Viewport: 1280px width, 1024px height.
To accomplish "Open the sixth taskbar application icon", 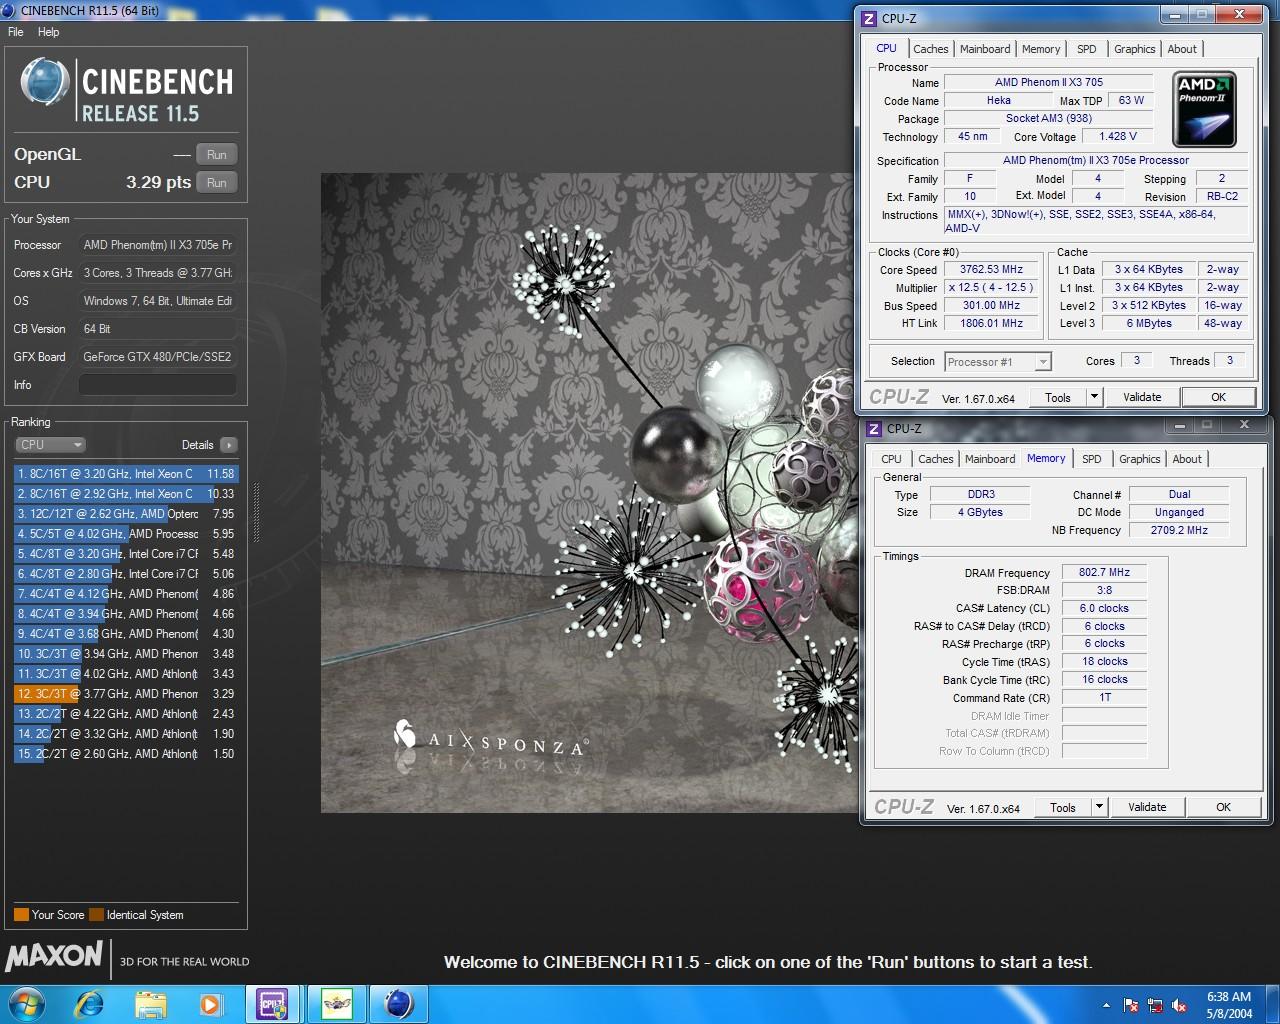I will [336, 1003].
